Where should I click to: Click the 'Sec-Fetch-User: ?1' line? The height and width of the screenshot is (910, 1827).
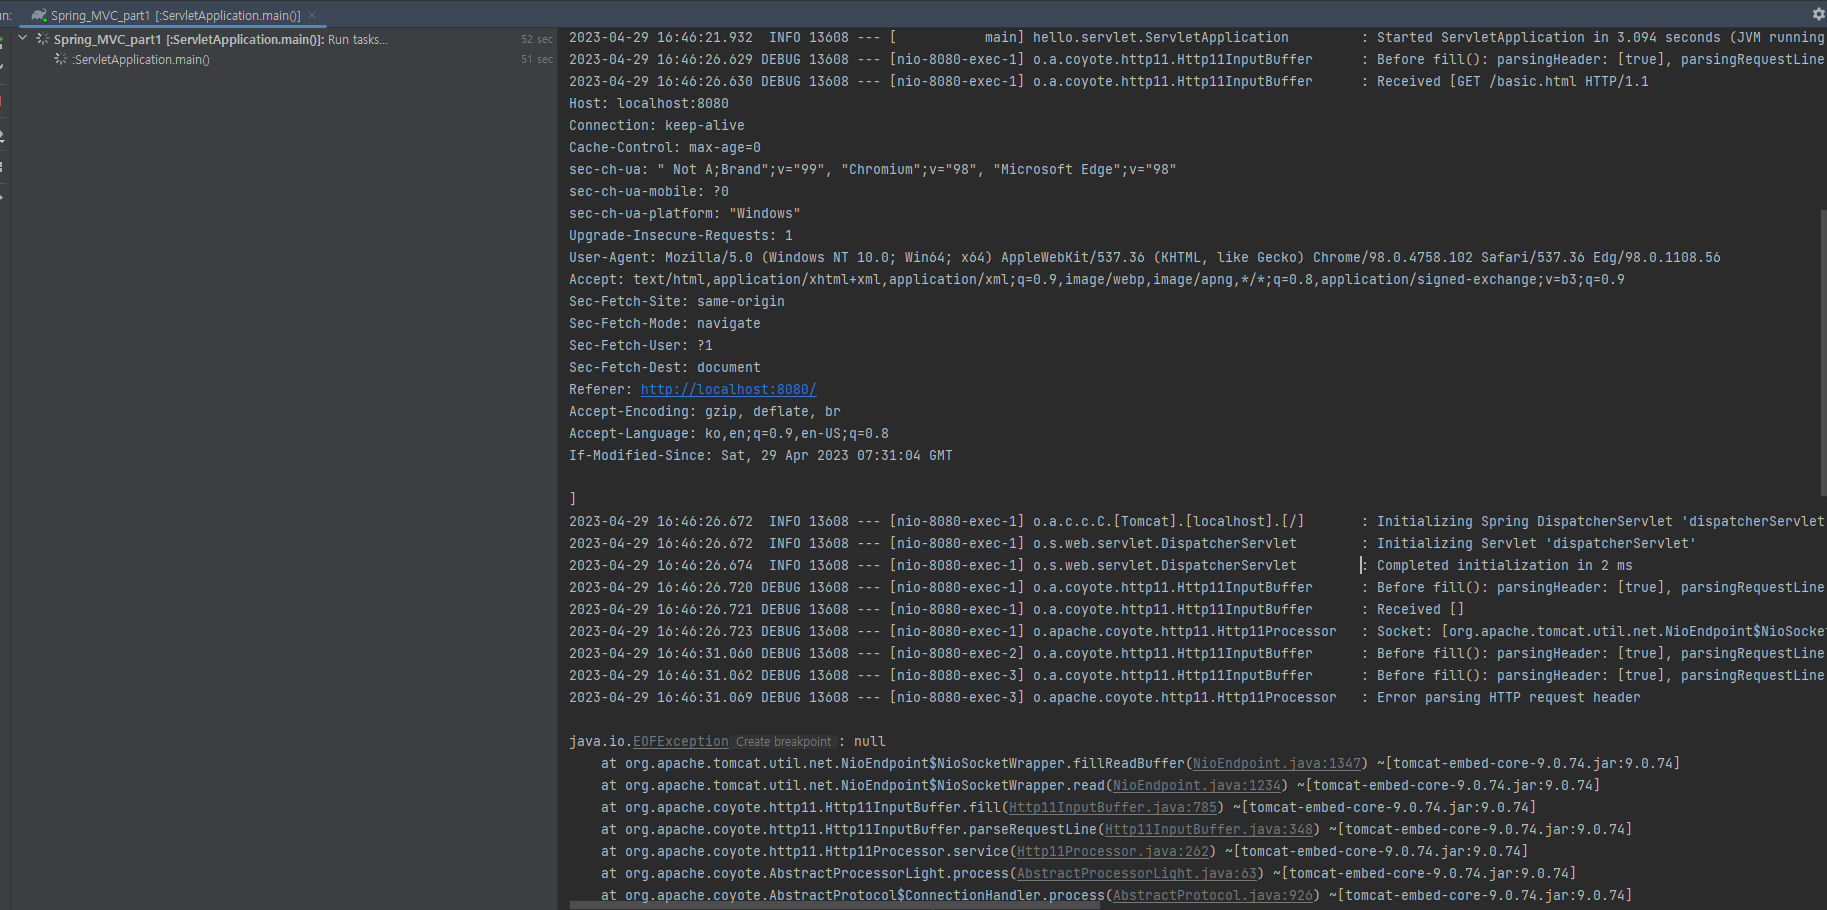point(640,345)
